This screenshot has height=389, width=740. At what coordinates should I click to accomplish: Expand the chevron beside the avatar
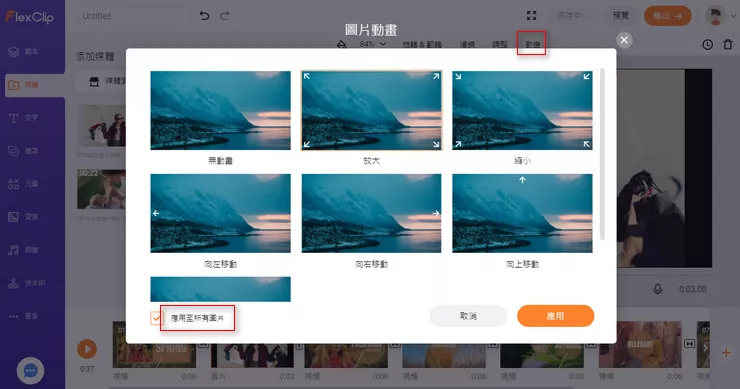tap(733, 16)
